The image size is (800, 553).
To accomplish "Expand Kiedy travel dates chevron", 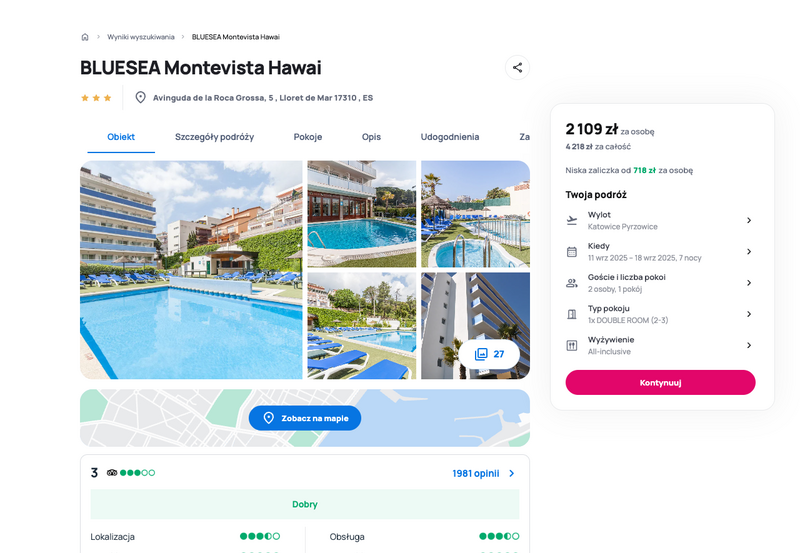I will (x=749, y=252).
